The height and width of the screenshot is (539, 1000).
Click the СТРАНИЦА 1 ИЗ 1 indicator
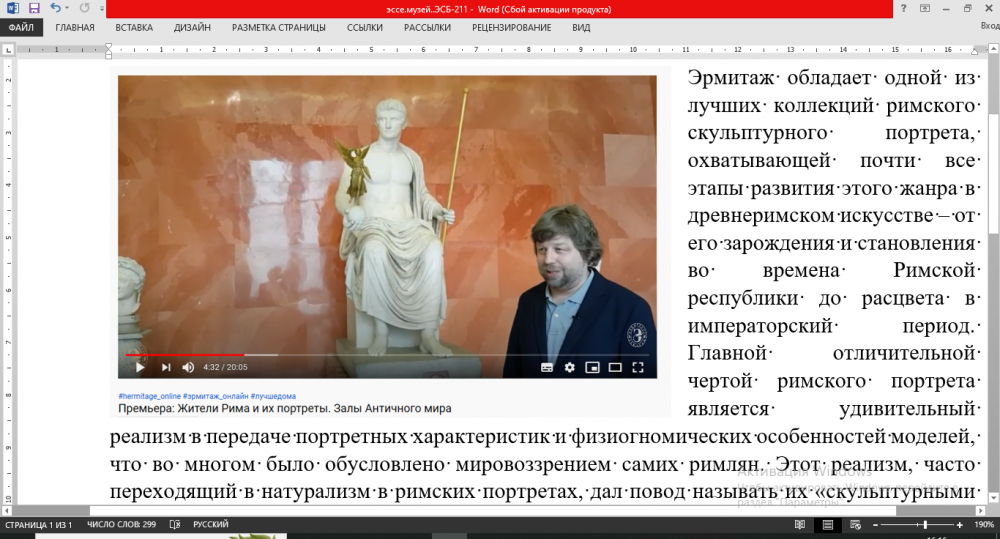[x=38, y=524]
